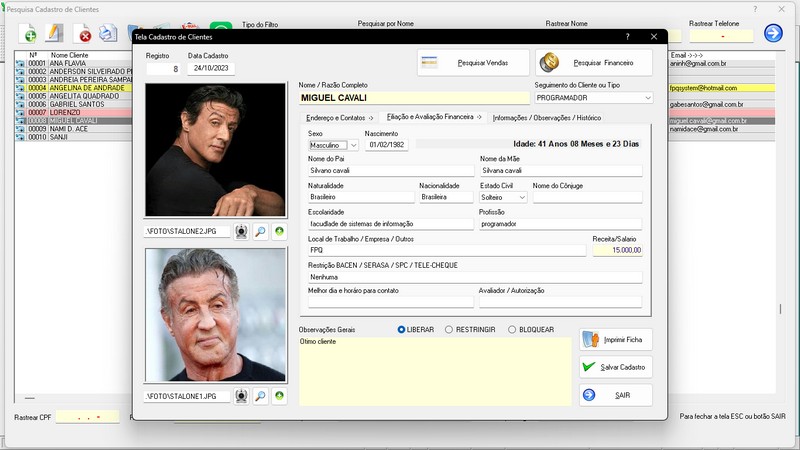
Task: Click the printer icon in background toolbar
Action: [109, 35]
